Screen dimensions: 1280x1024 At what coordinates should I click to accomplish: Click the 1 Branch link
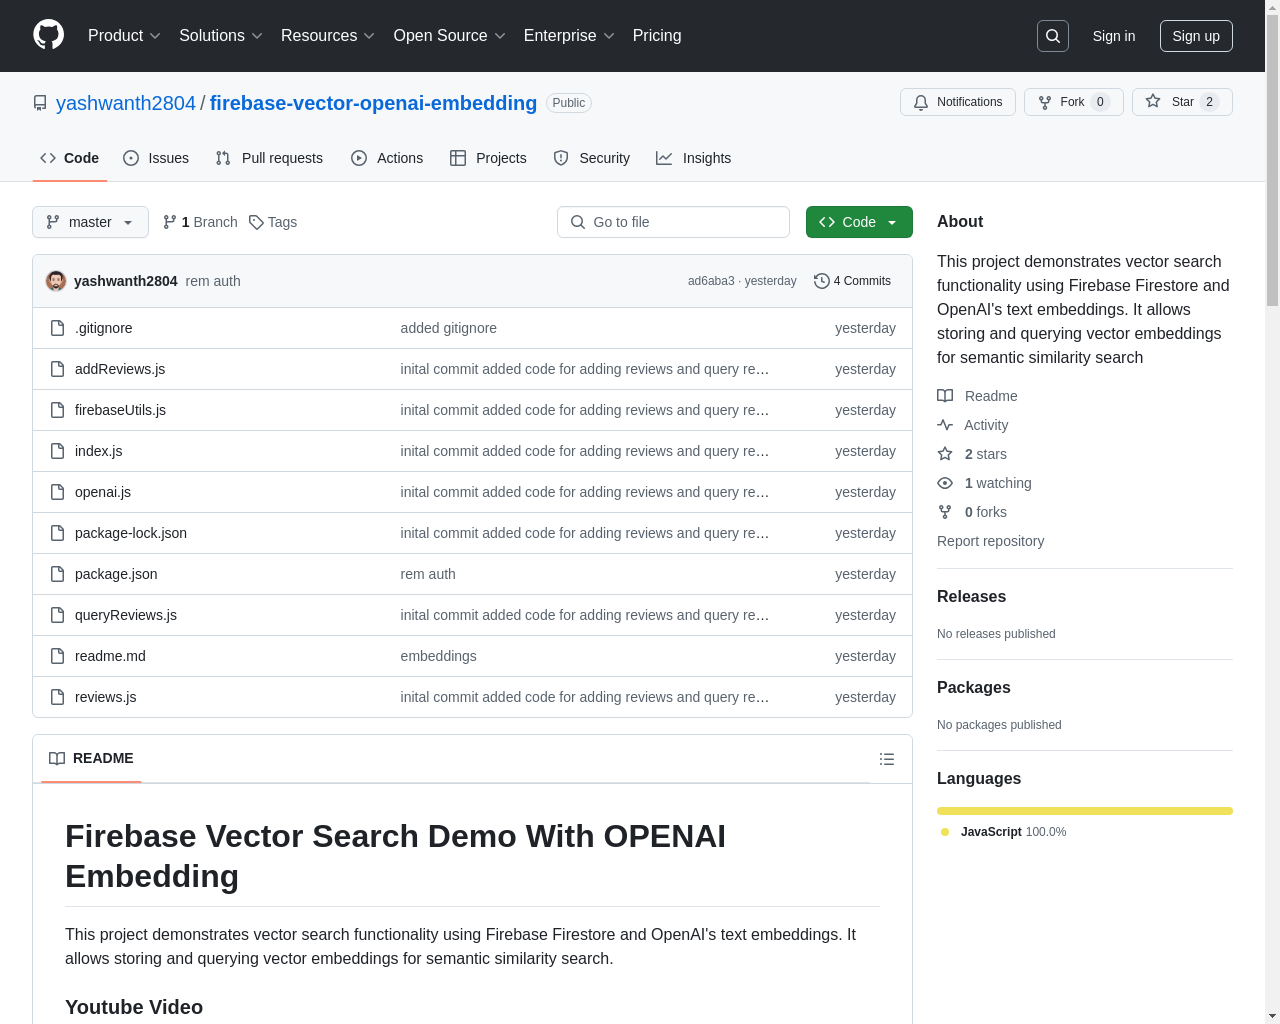click(x=200, y=222)
